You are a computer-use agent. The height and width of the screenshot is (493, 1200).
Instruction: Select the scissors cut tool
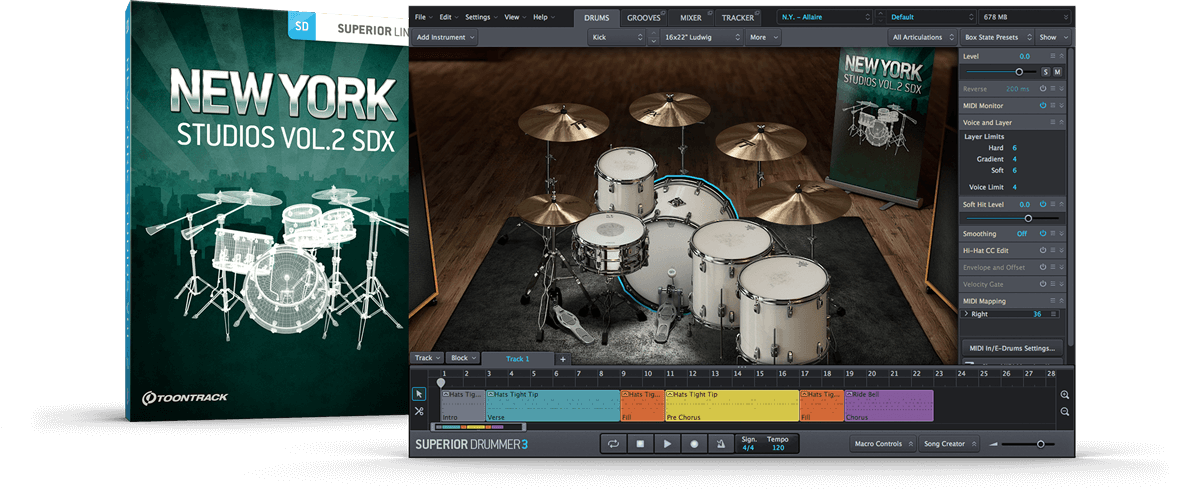(419, 411)
